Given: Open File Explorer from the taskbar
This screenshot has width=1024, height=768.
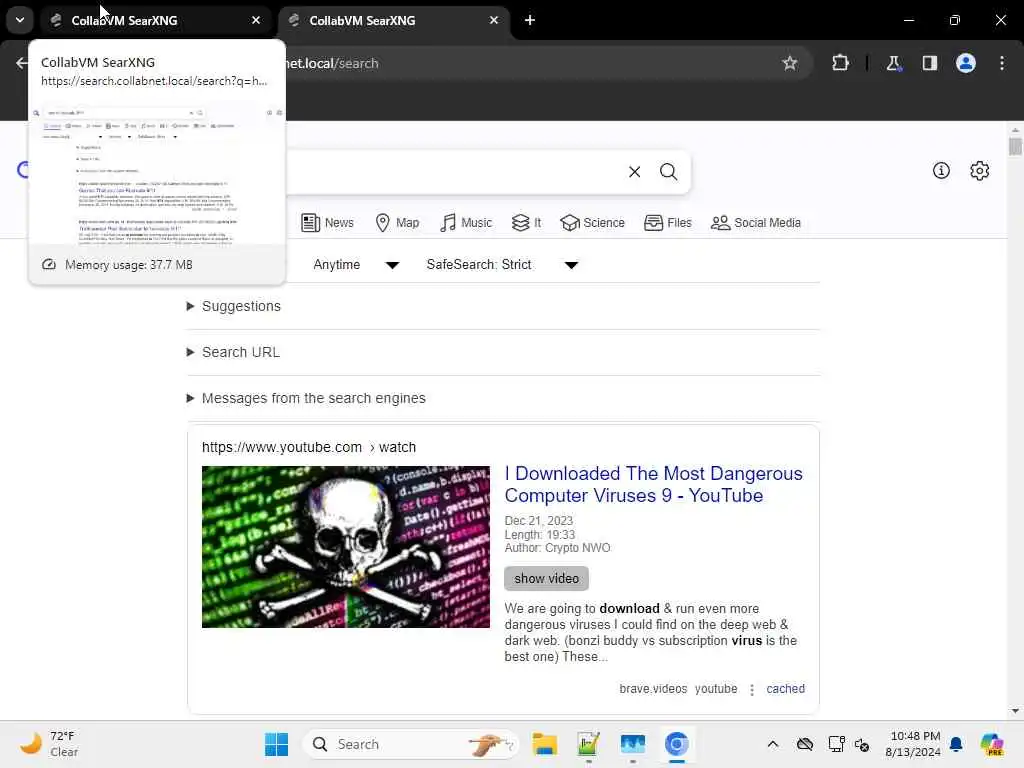Looking at the screenshot, I should [545, 744].
